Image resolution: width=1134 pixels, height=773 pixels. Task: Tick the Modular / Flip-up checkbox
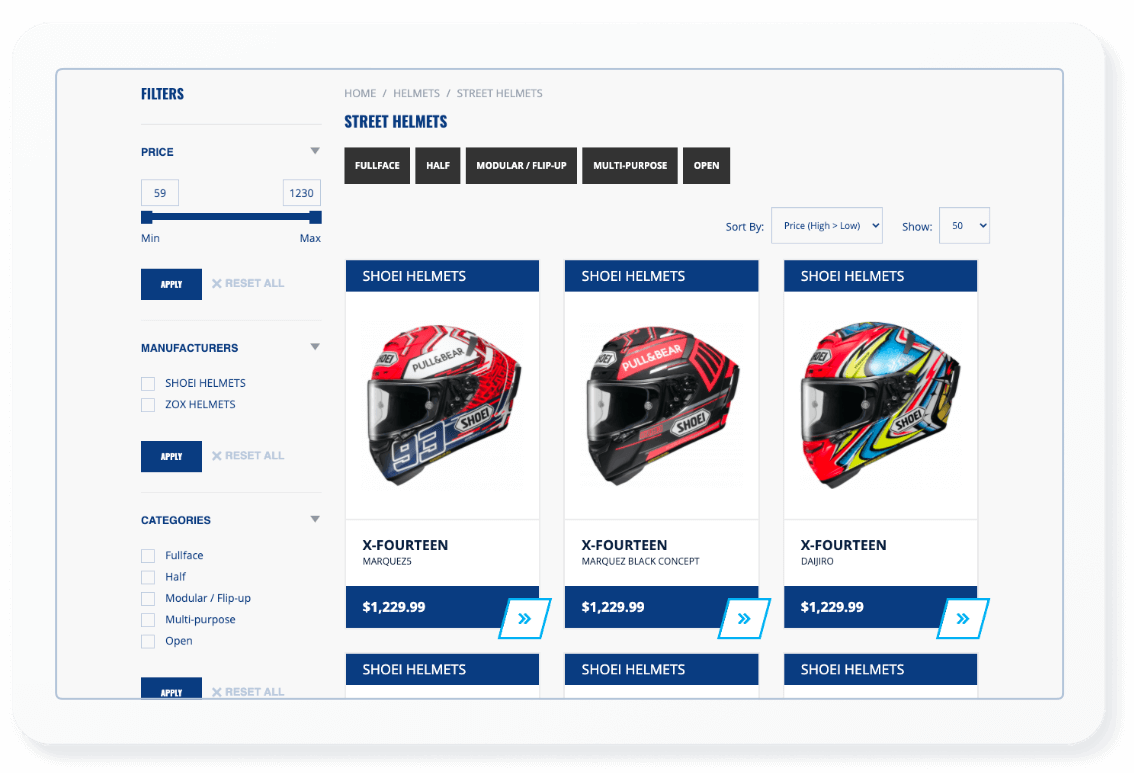pyautogui.click(x=148, y=599)
